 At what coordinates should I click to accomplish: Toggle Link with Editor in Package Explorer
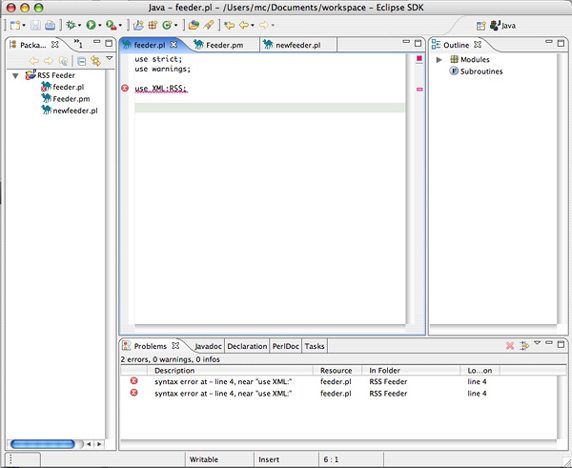tap(96, 61)
